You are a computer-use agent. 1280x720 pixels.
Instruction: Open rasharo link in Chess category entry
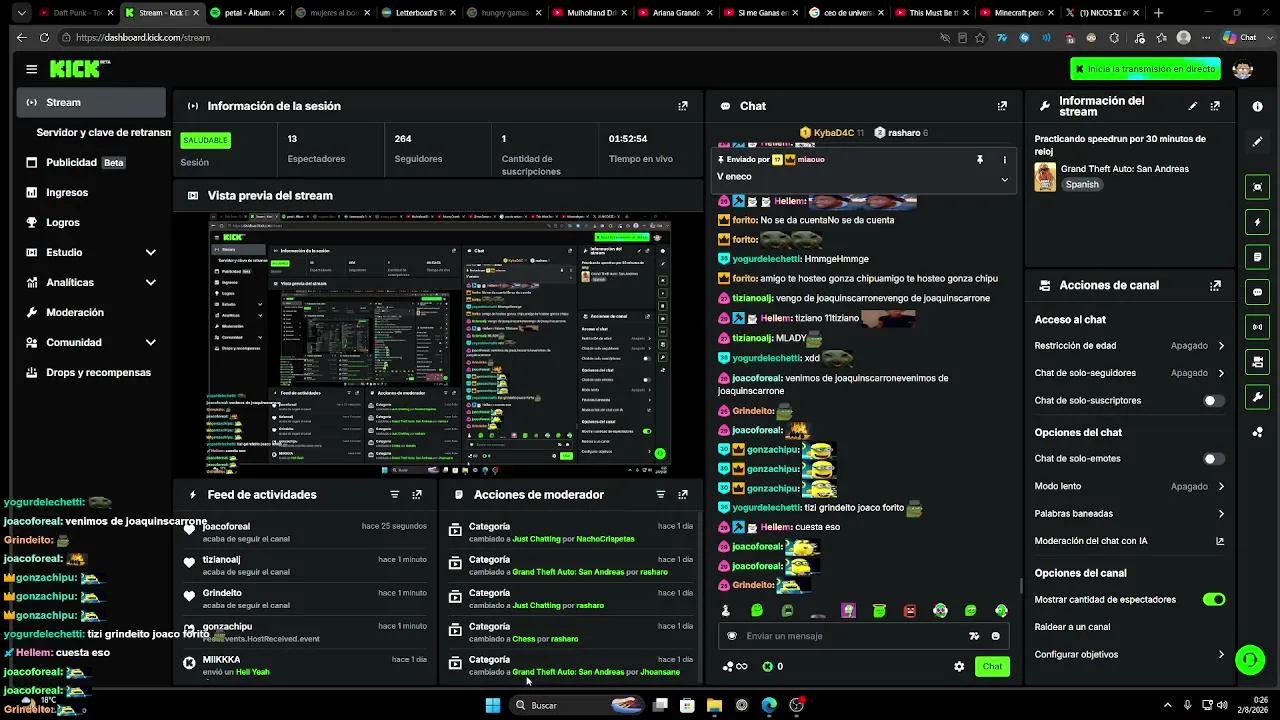click(x=564, y=639)
